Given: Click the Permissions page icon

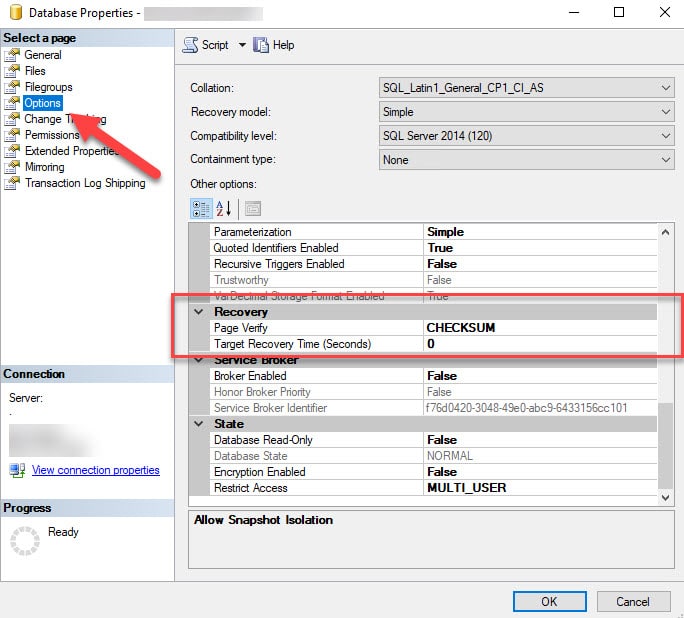Looking at the screenshot, I should coord(12,135).
